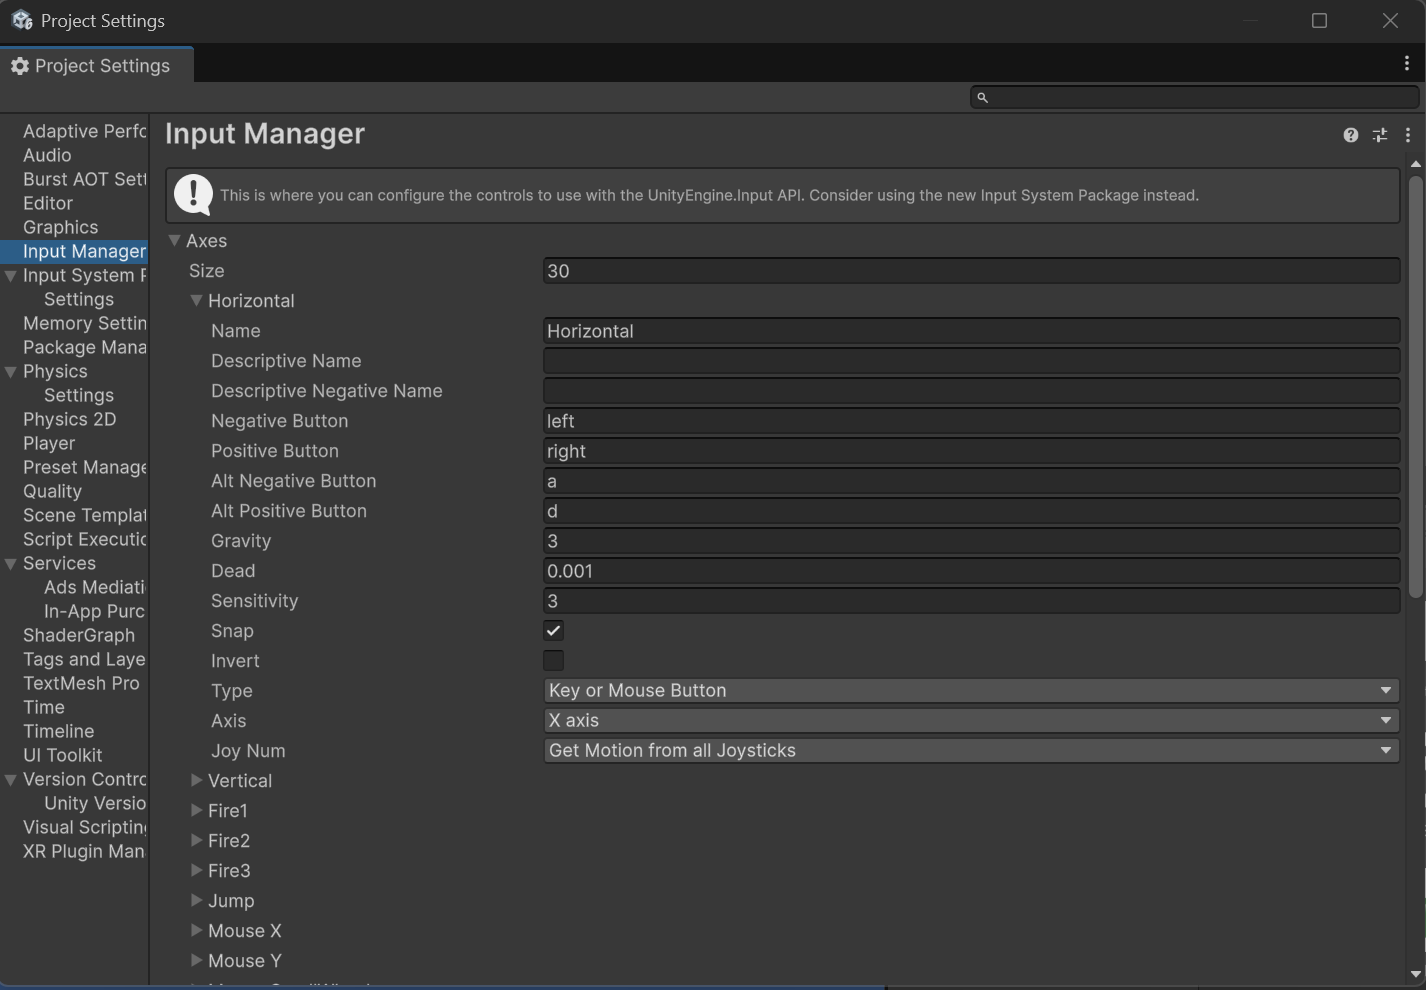The width and height of the screenshot is (1426, 990).
Task: Click the Positive Button field with right
Action: click(x=971, y=451)
